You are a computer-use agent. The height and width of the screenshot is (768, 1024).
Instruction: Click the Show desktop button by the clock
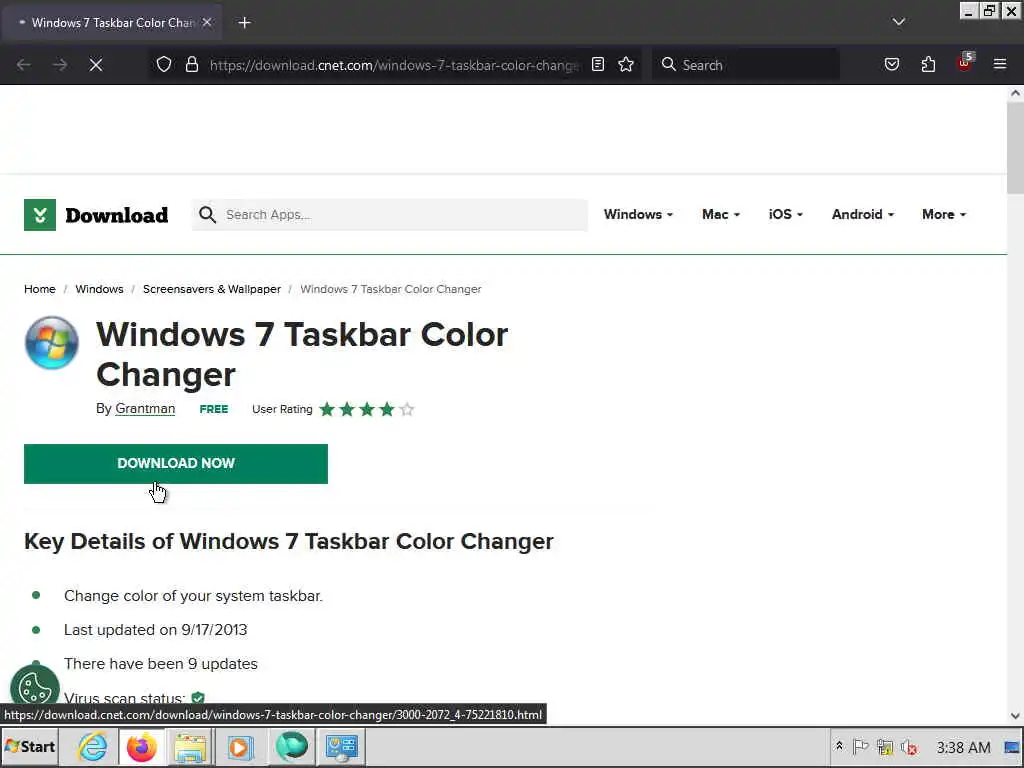click(1012, 746)
